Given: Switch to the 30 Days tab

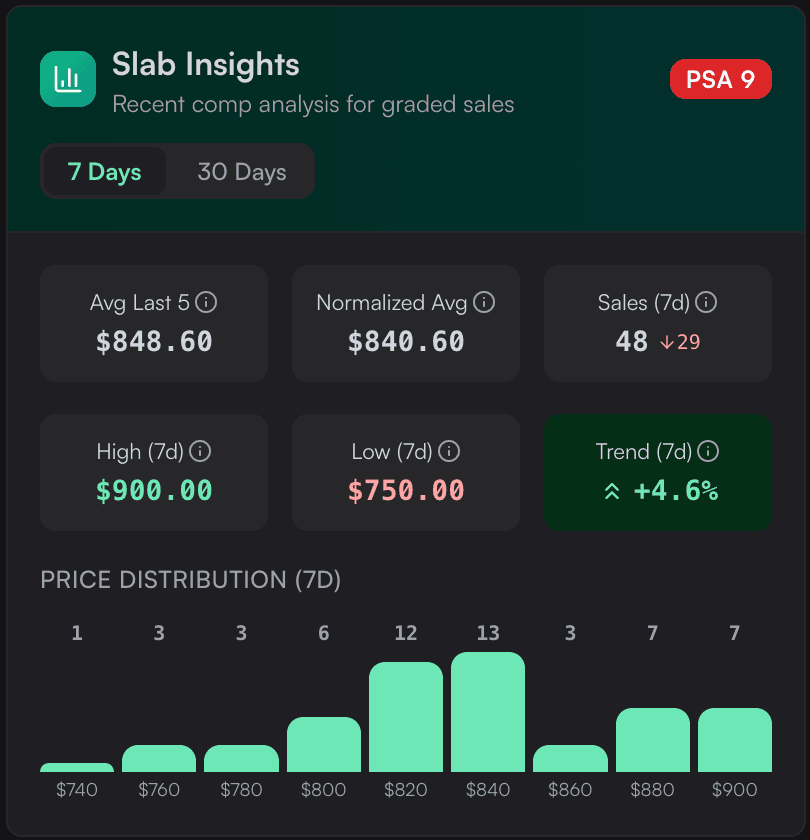Looking at the screenshot, I should coord(242,171).
